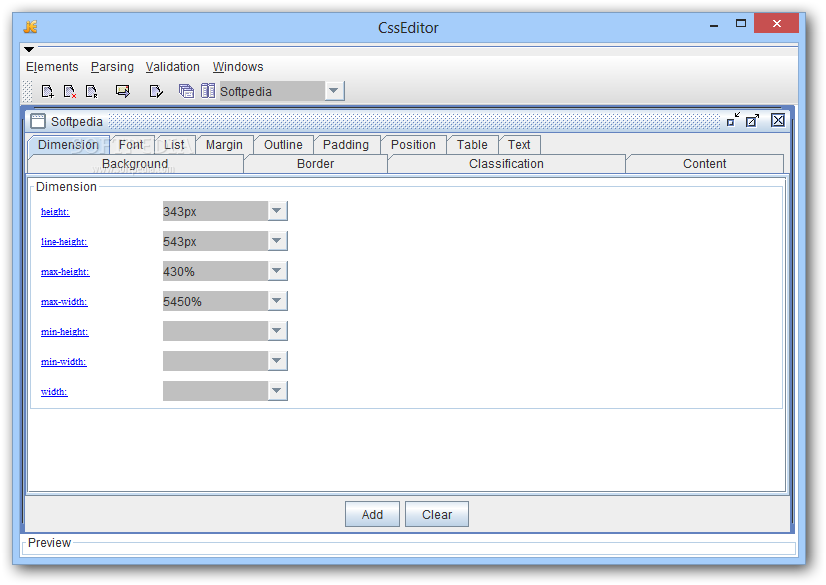
Task: Click the line-height: property link
Action: [x=64, y=242]
